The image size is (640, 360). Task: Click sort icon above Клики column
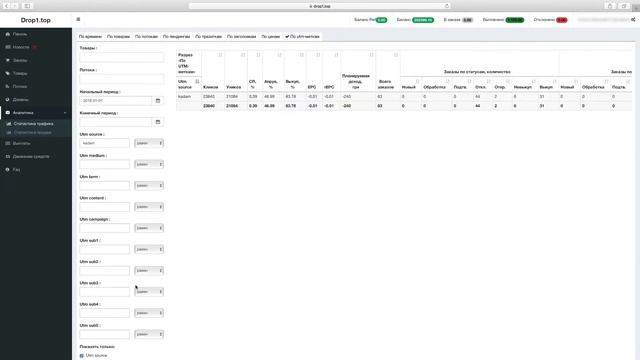click(x=220, y=55)
